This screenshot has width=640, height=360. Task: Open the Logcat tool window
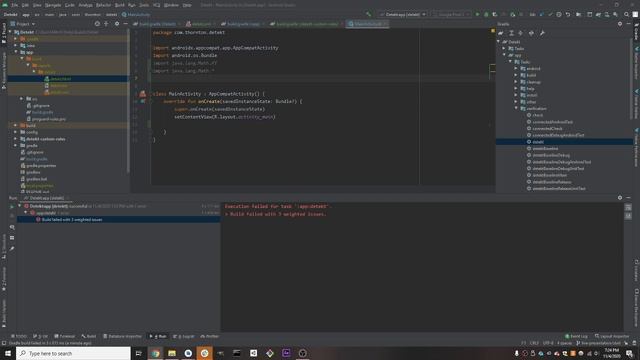(x=184, y=336)
